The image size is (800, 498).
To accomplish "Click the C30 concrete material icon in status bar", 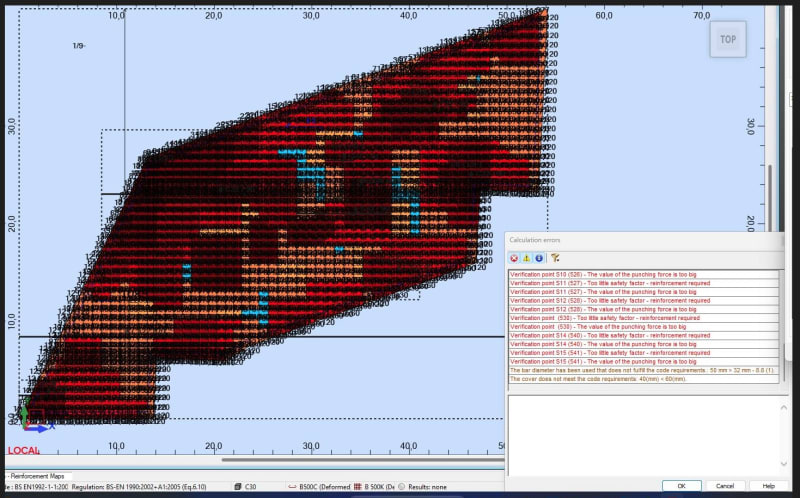I will click(x=238, y=487).
